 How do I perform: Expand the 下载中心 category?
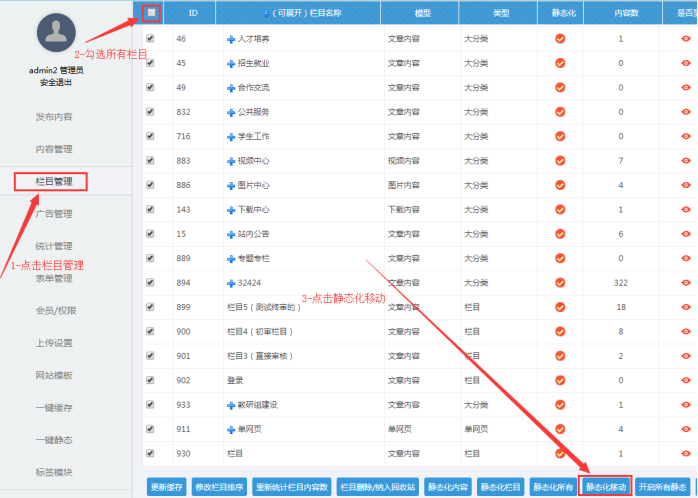click(x=231, y=210)
